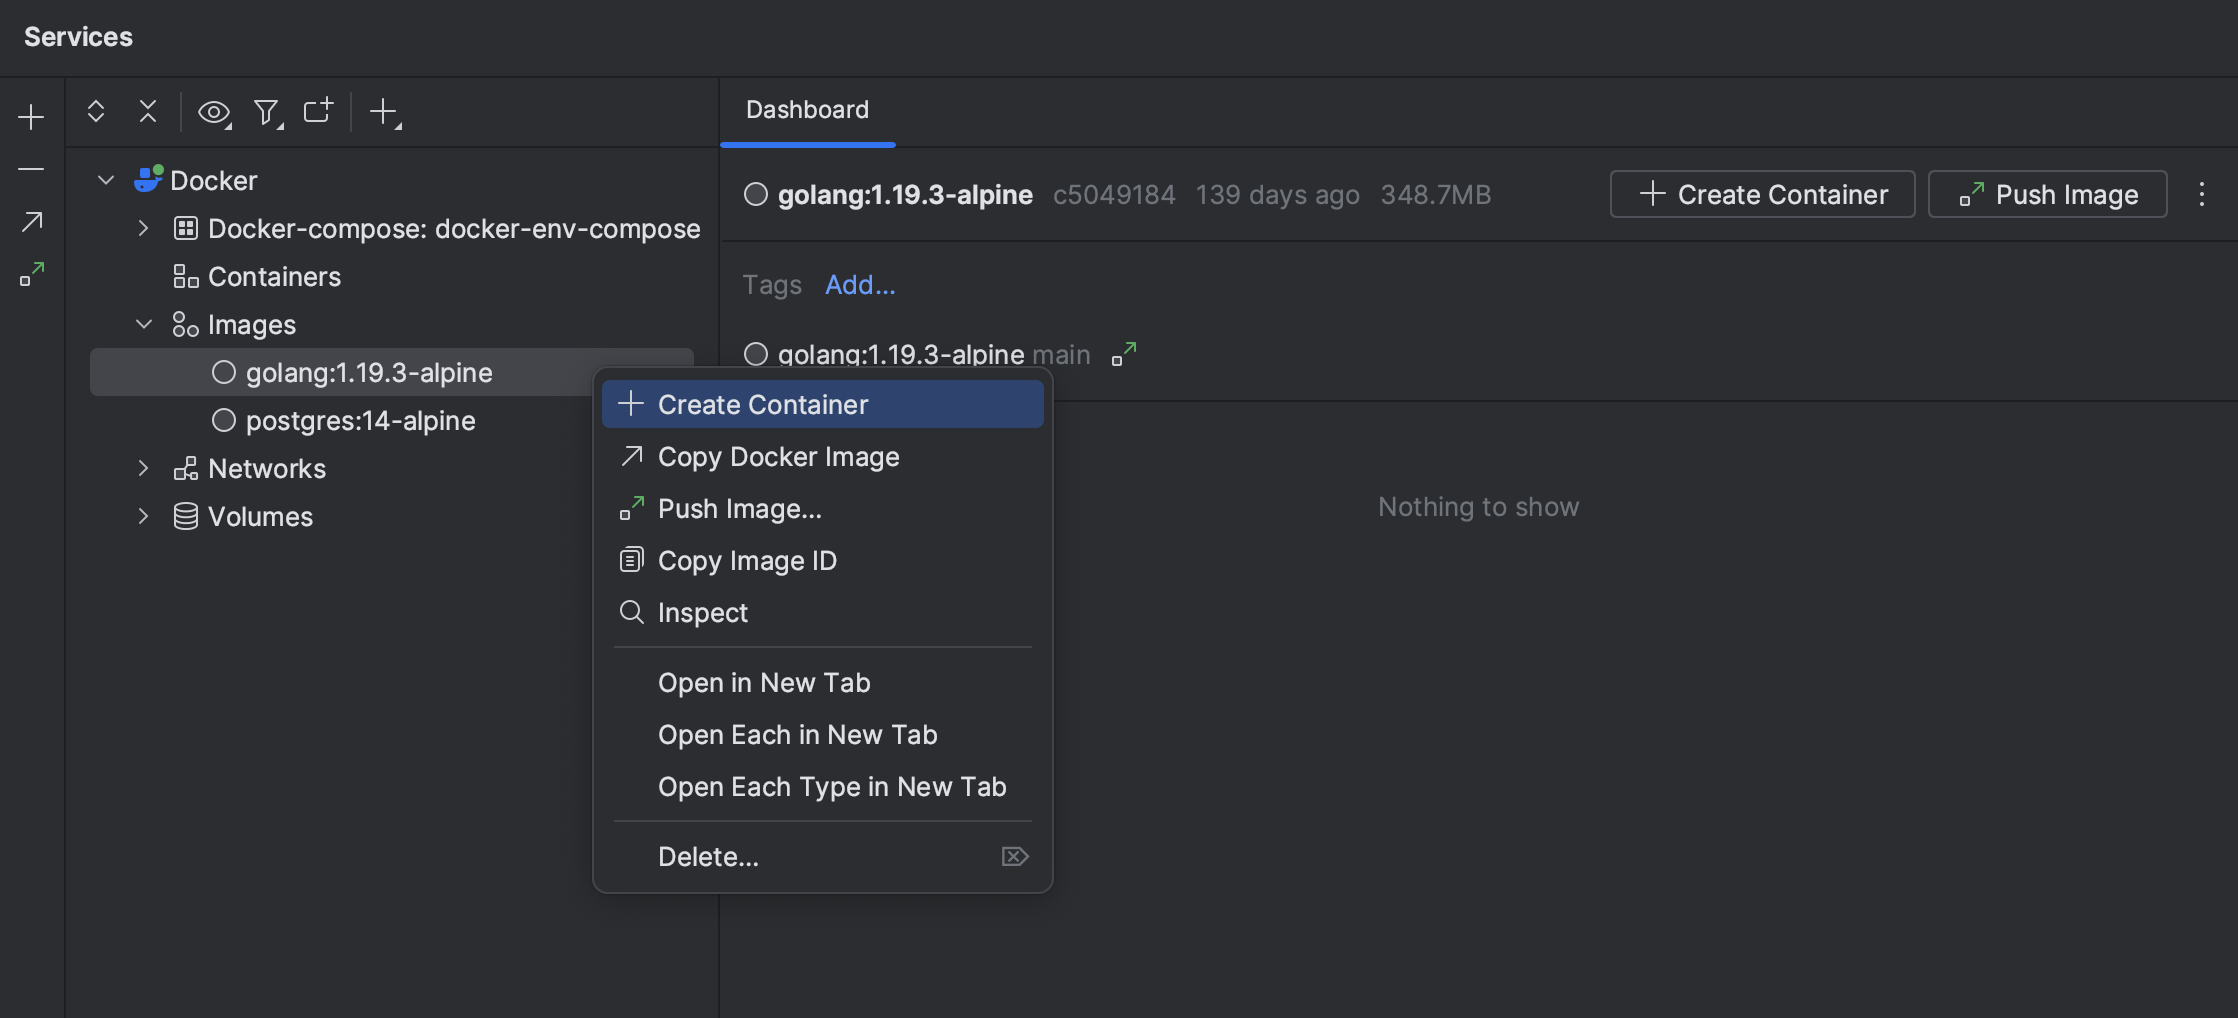Image resolution: width=2238 pixels, height=1018 pixels.
Task: Expand the Docker-compose: docker-env-compose node
Action: tap(143, 228)
